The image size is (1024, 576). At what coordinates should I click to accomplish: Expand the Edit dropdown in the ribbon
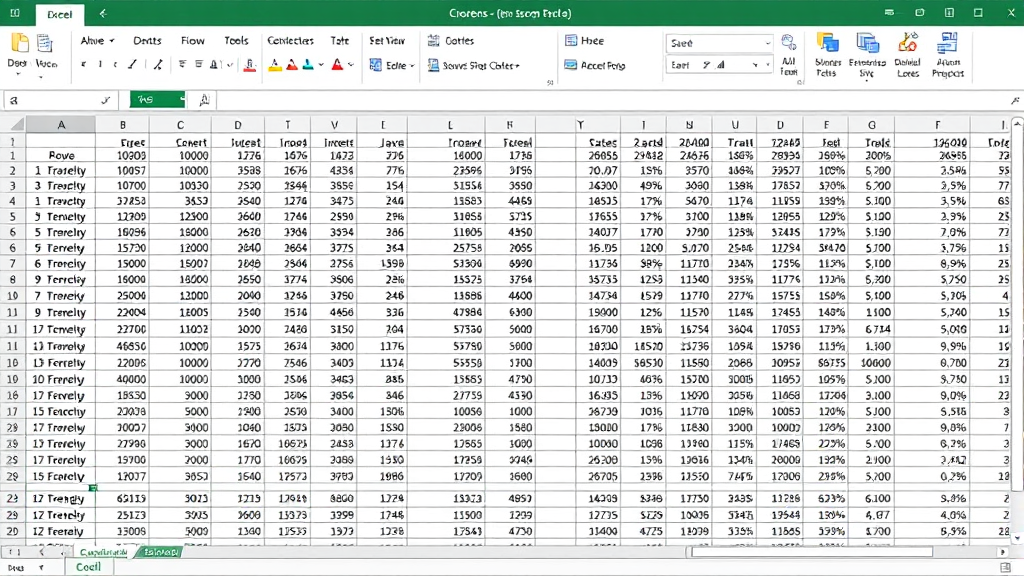(x=390, y=64)
